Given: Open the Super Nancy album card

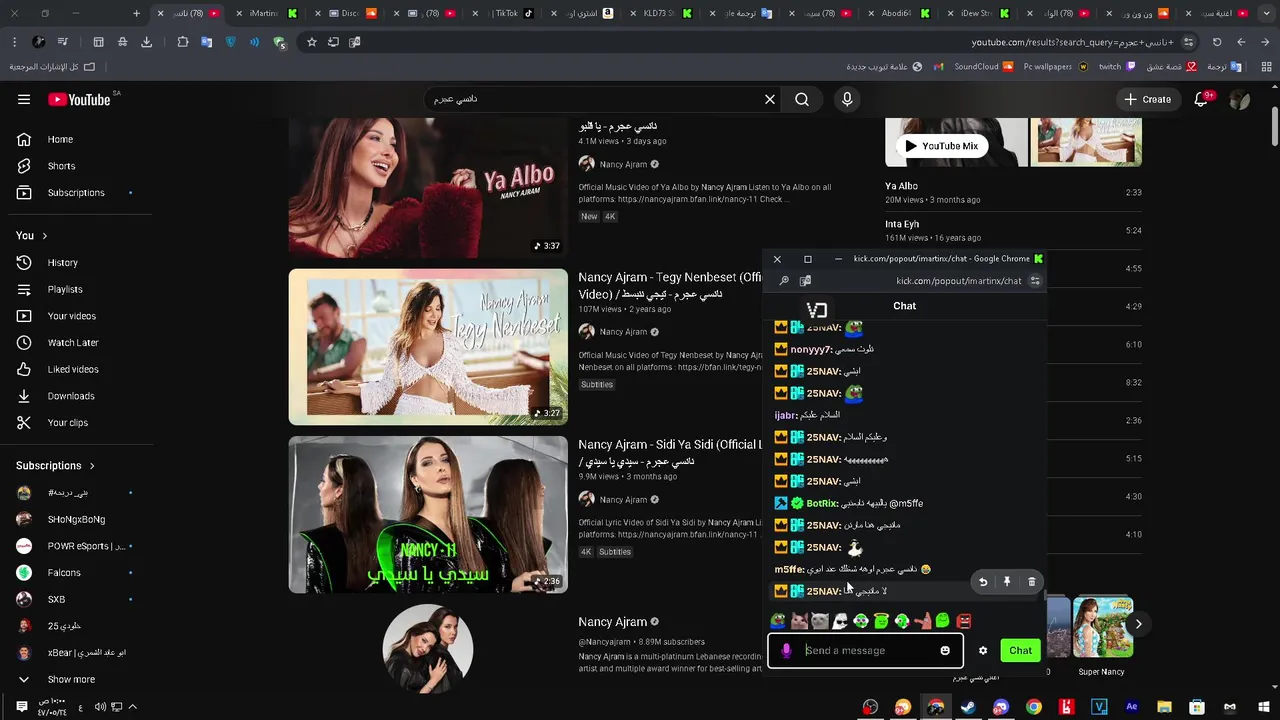Looking at the screenshot, I should pyautogui.click(x=1103, y=637).
